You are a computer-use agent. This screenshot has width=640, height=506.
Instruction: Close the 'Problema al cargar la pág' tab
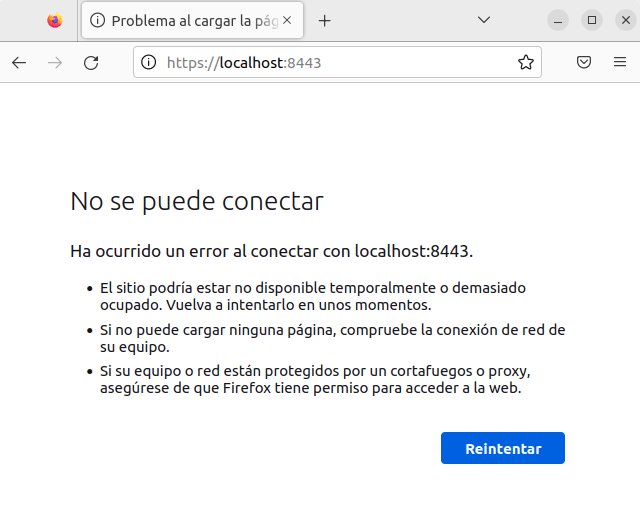click(x=287, y=20)
